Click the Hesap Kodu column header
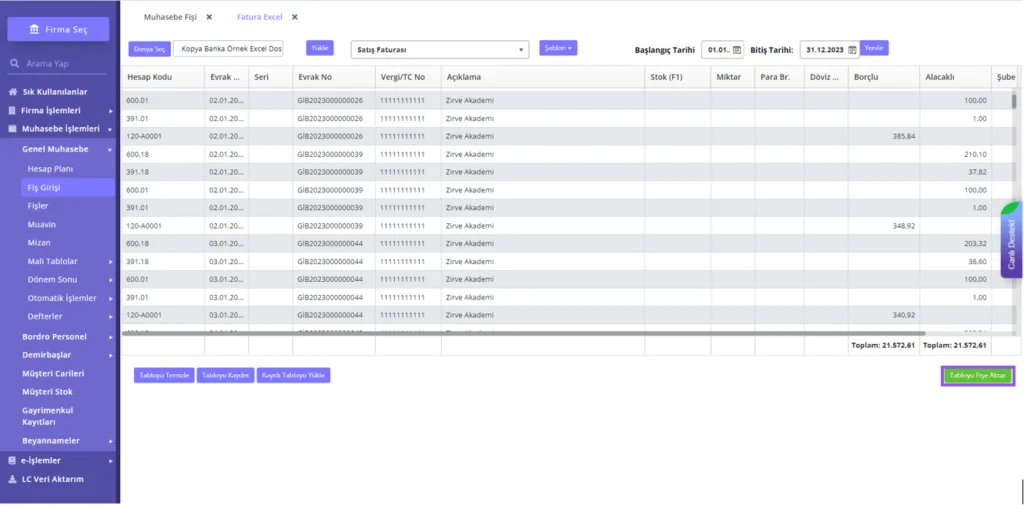Viewport: 1024px width, 505px height. tap(163, 77)
